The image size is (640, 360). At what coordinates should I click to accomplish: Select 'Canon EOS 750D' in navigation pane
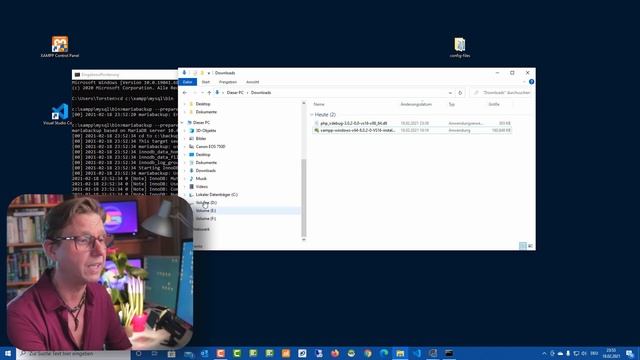(x=210, y=147)
